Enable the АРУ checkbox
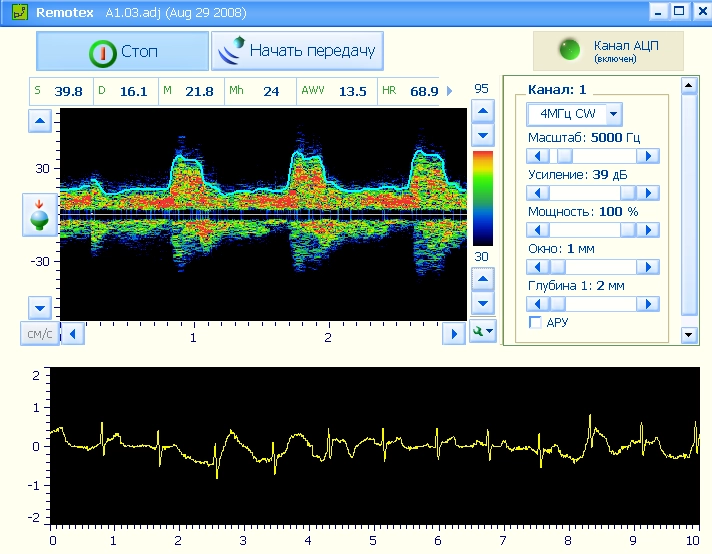Screen dimensions: 712x554 pos(535,322)
